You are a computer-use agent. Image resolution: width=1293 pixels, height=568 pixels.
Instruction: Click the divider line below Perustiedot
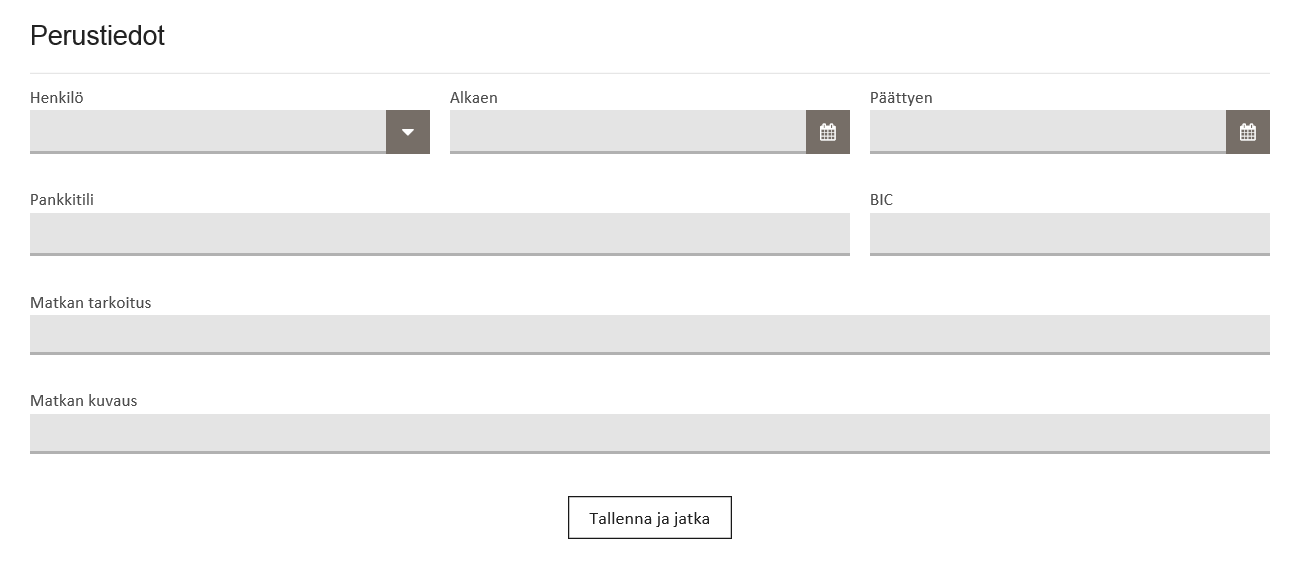[x=650, y=73]
